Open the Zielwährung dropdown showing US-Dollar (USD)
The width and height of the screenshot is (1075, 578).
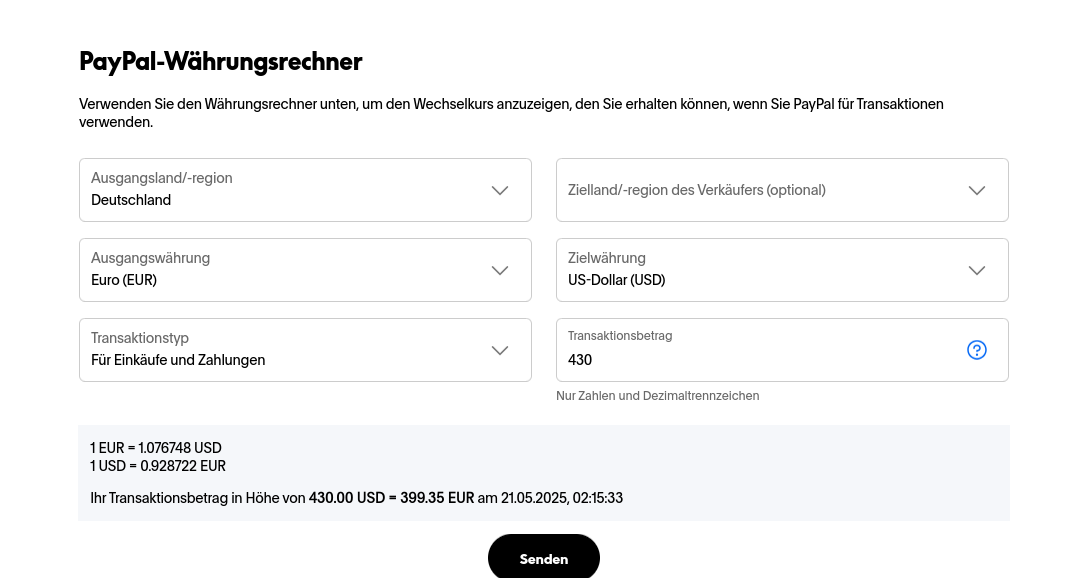(782, 270)
